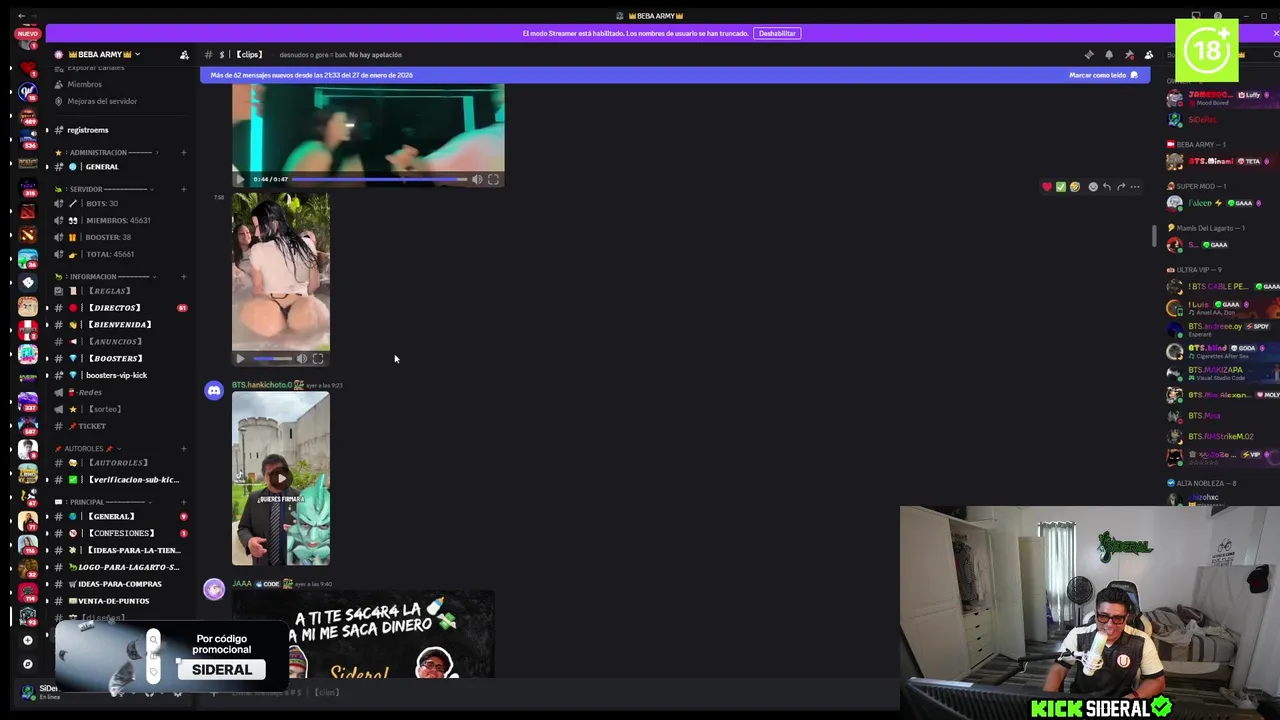Click forward arrow on message toolbar
The image size is (1280, 720).
pos(1121,187)
